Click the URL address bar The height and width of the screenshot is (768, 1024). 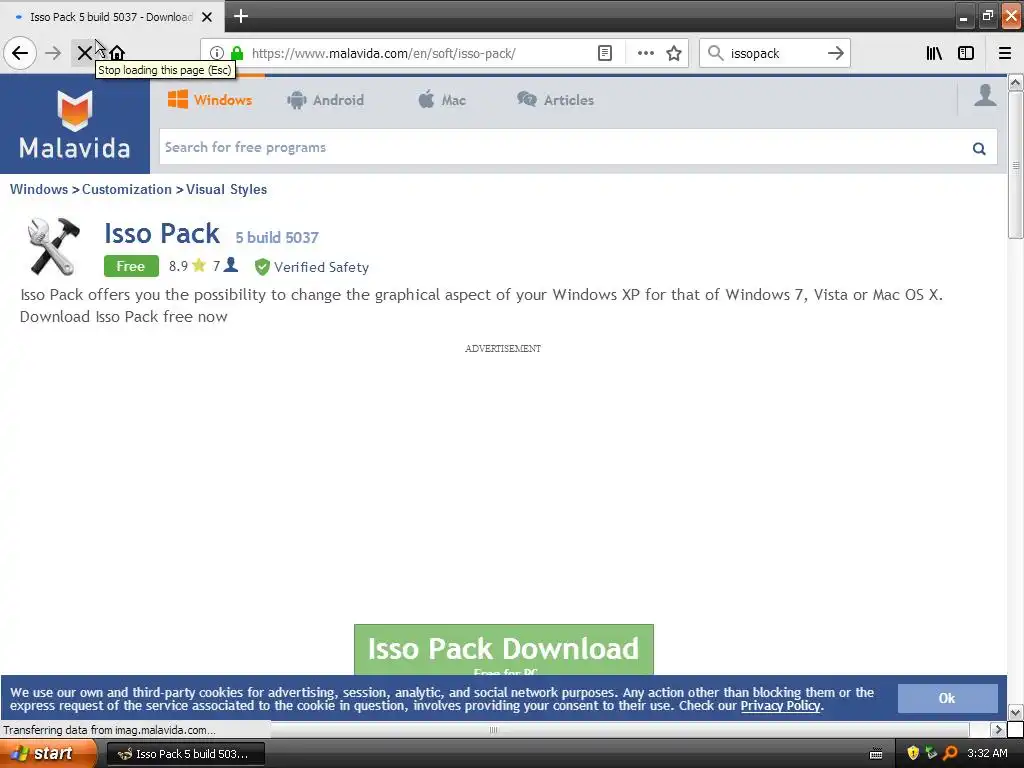[418, 53]
